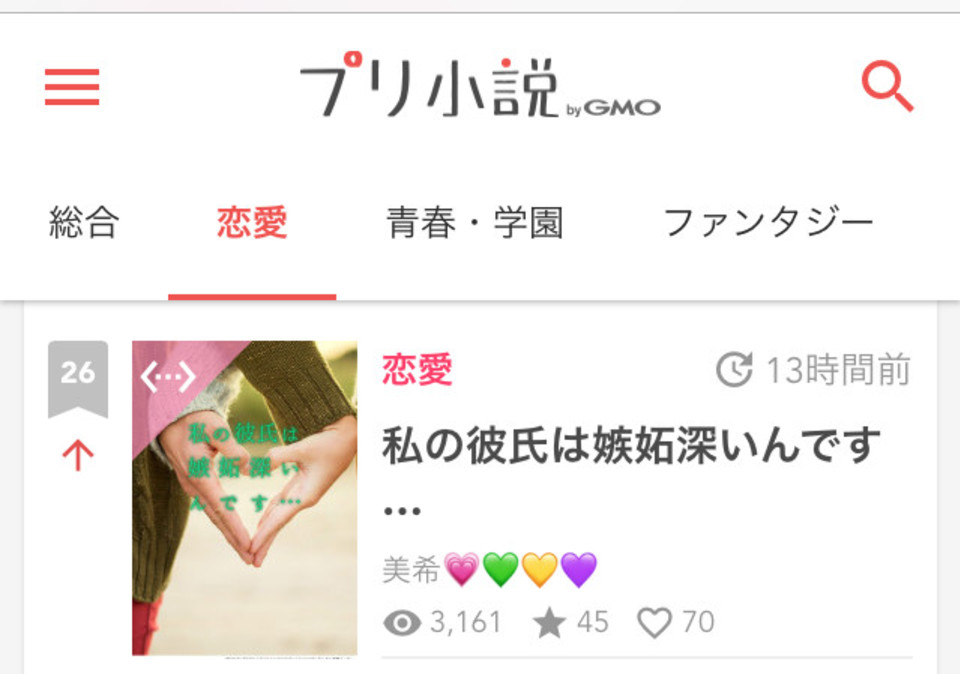Viewport: 960px width, 674px height.
Task: Click the rank 26 ribbon badge
Action: 78,380
